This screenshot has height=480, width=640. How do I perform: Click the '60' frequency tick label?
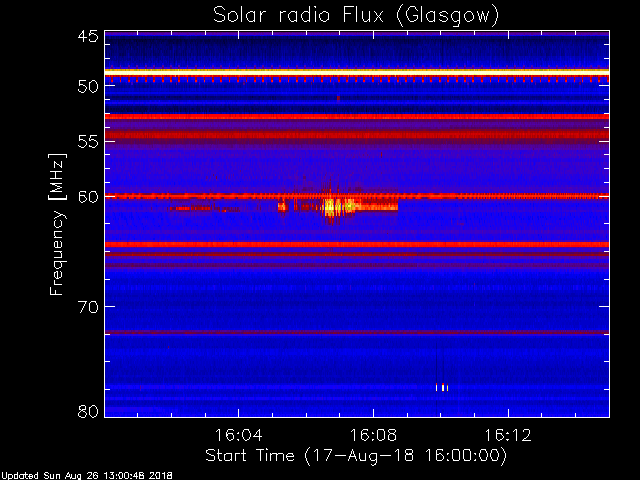pos(88,197)
